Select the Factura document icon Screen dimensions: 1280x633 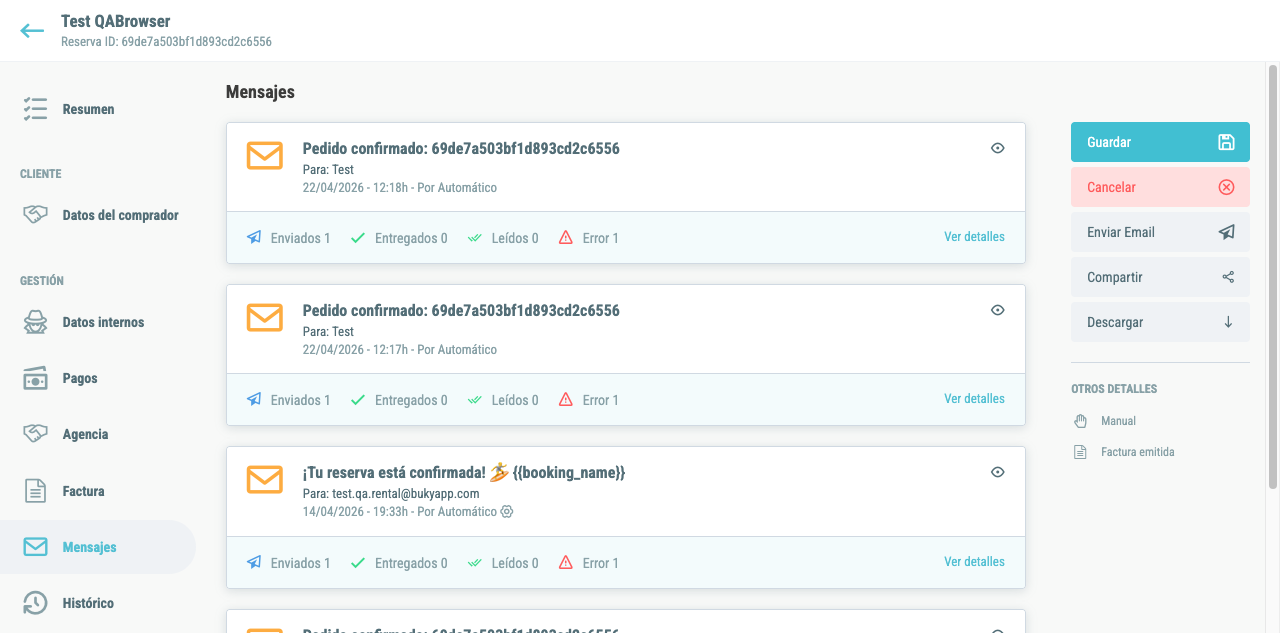tap(36, 491)
